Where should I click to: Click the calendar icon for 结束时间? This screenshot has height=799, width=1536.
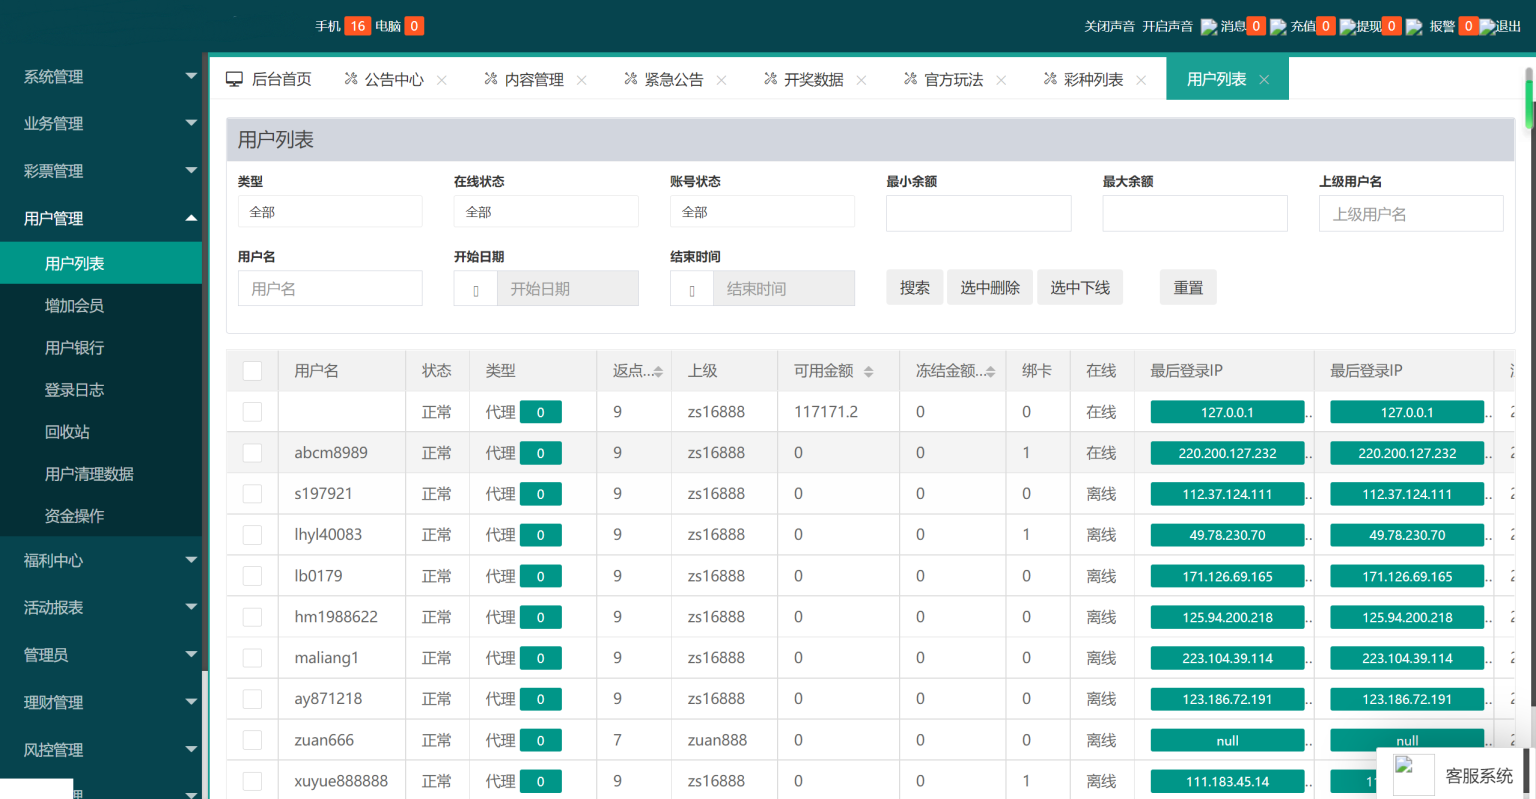pos(692,289)
